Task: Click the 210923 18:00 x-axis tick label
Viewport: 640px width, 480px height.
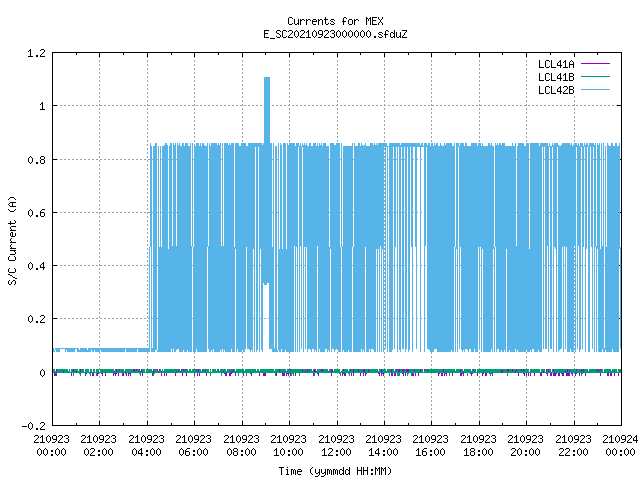Action: [x=478, y=445]
